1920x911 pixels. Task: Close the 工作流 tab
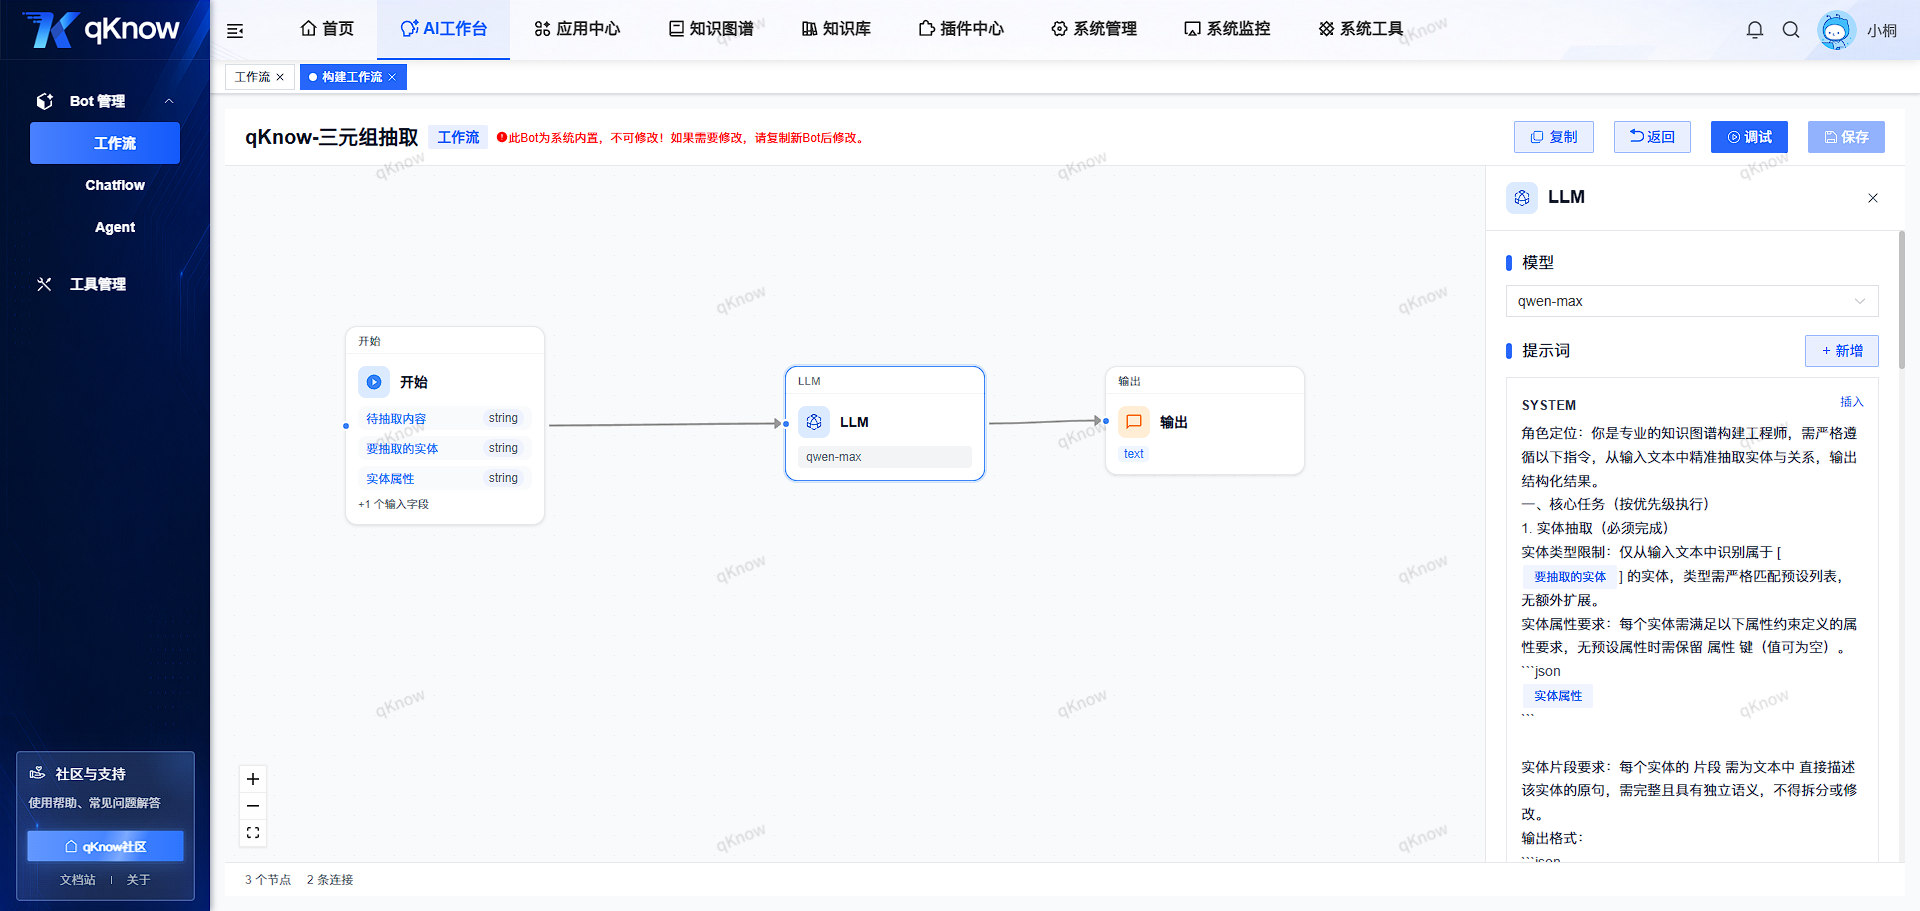280,77
